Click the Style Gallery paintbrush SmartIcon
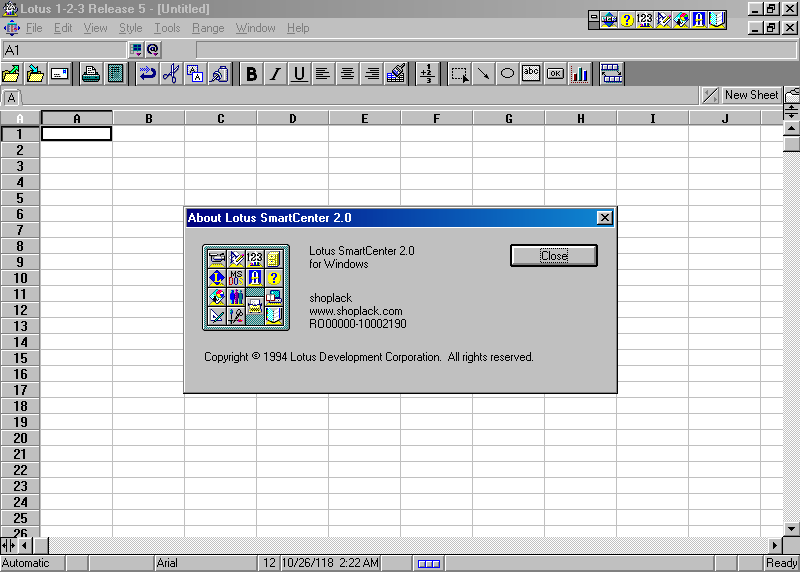This screenshot has width=800, height=572. tap(395, 74)
